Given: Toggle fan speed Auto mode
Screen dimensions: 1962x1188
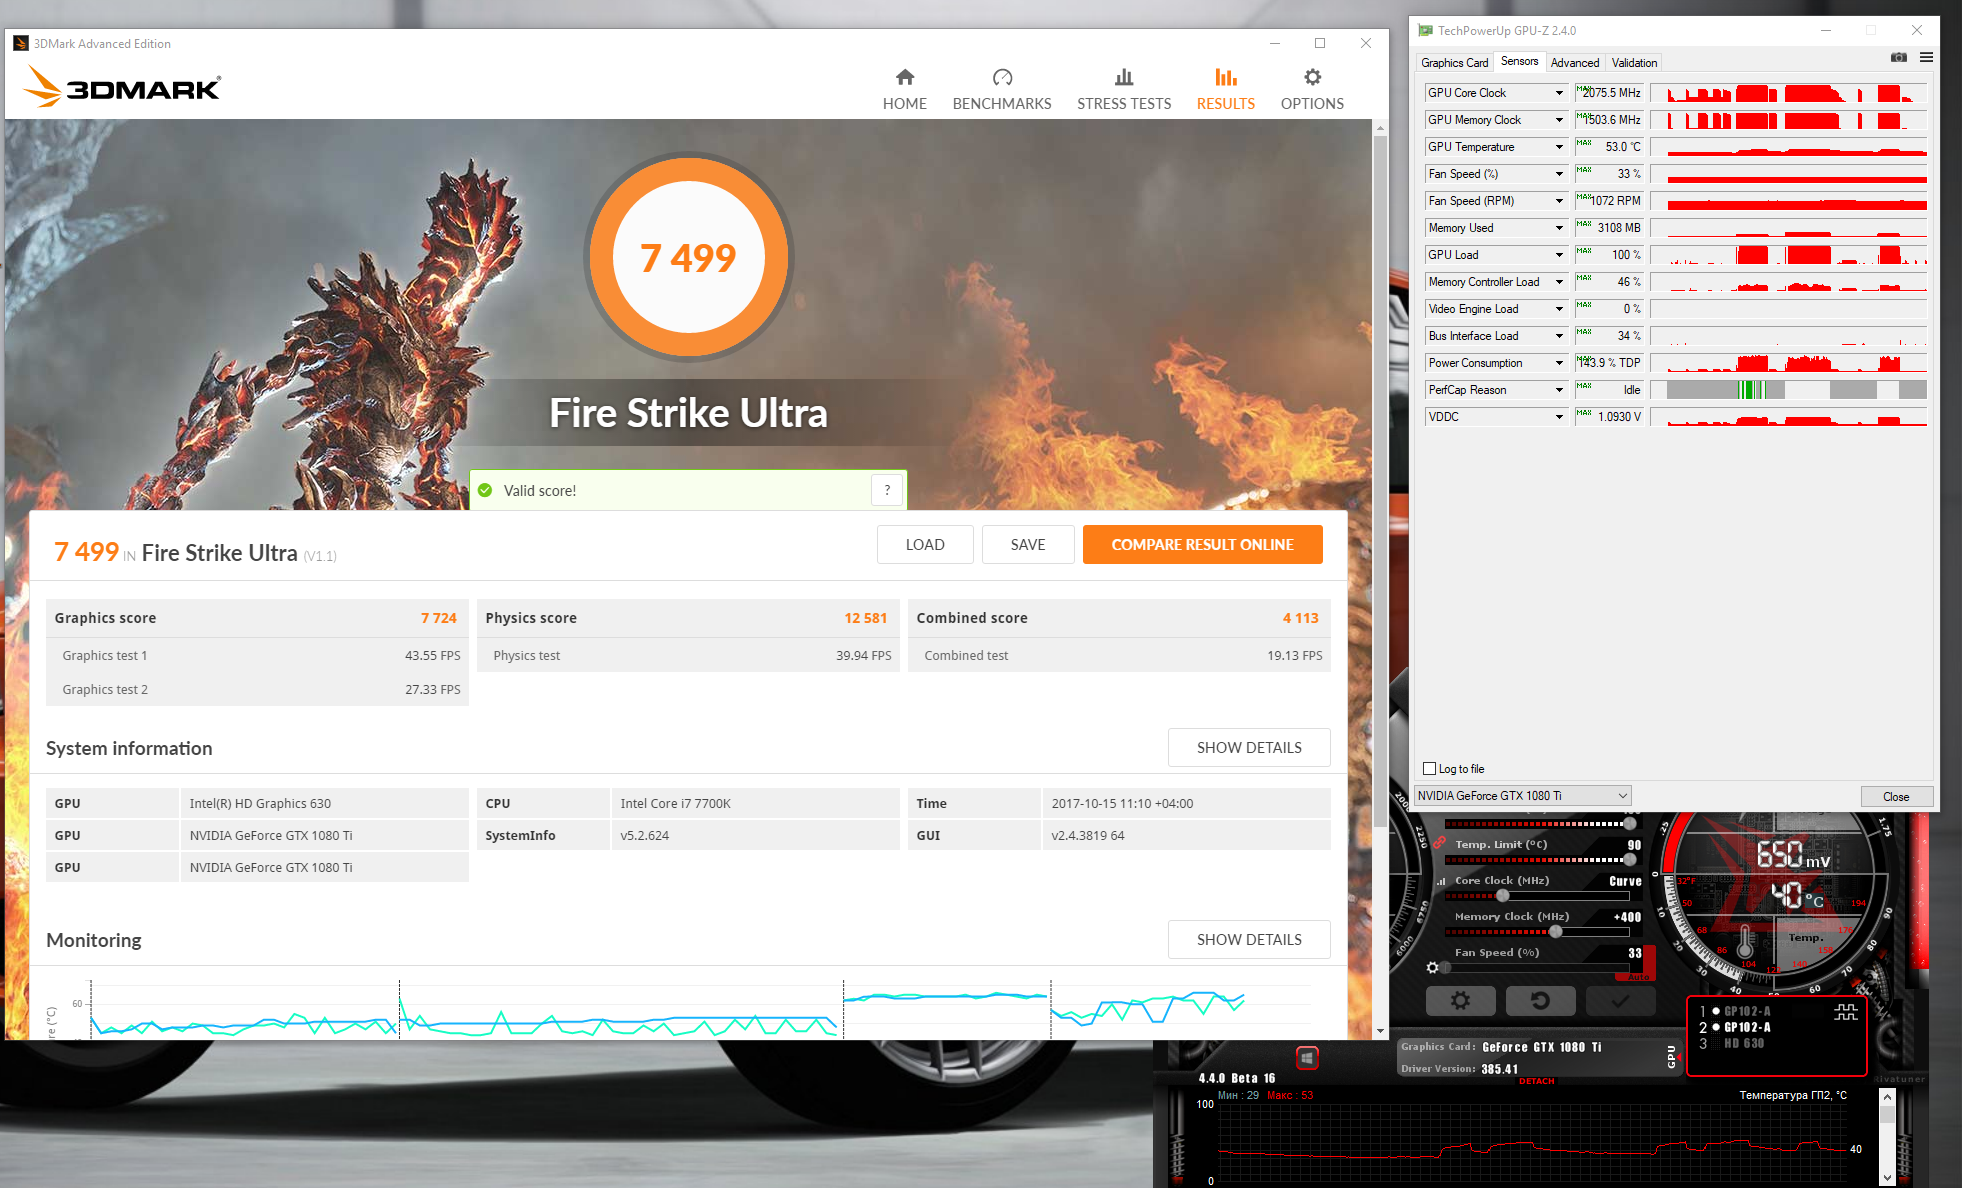Looking at the screenshot, I should click(1640, 975).
